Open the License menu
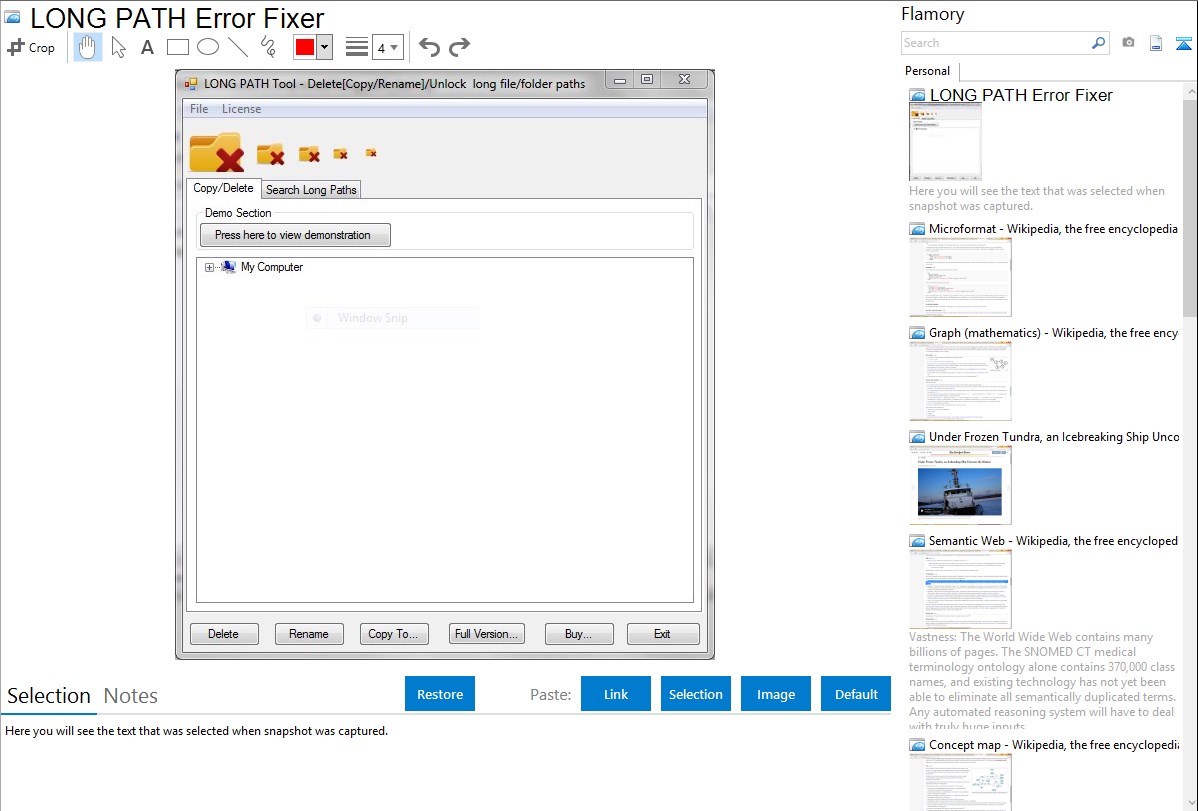Screen dimensions: 1198x811 click(x=241, y=109)
